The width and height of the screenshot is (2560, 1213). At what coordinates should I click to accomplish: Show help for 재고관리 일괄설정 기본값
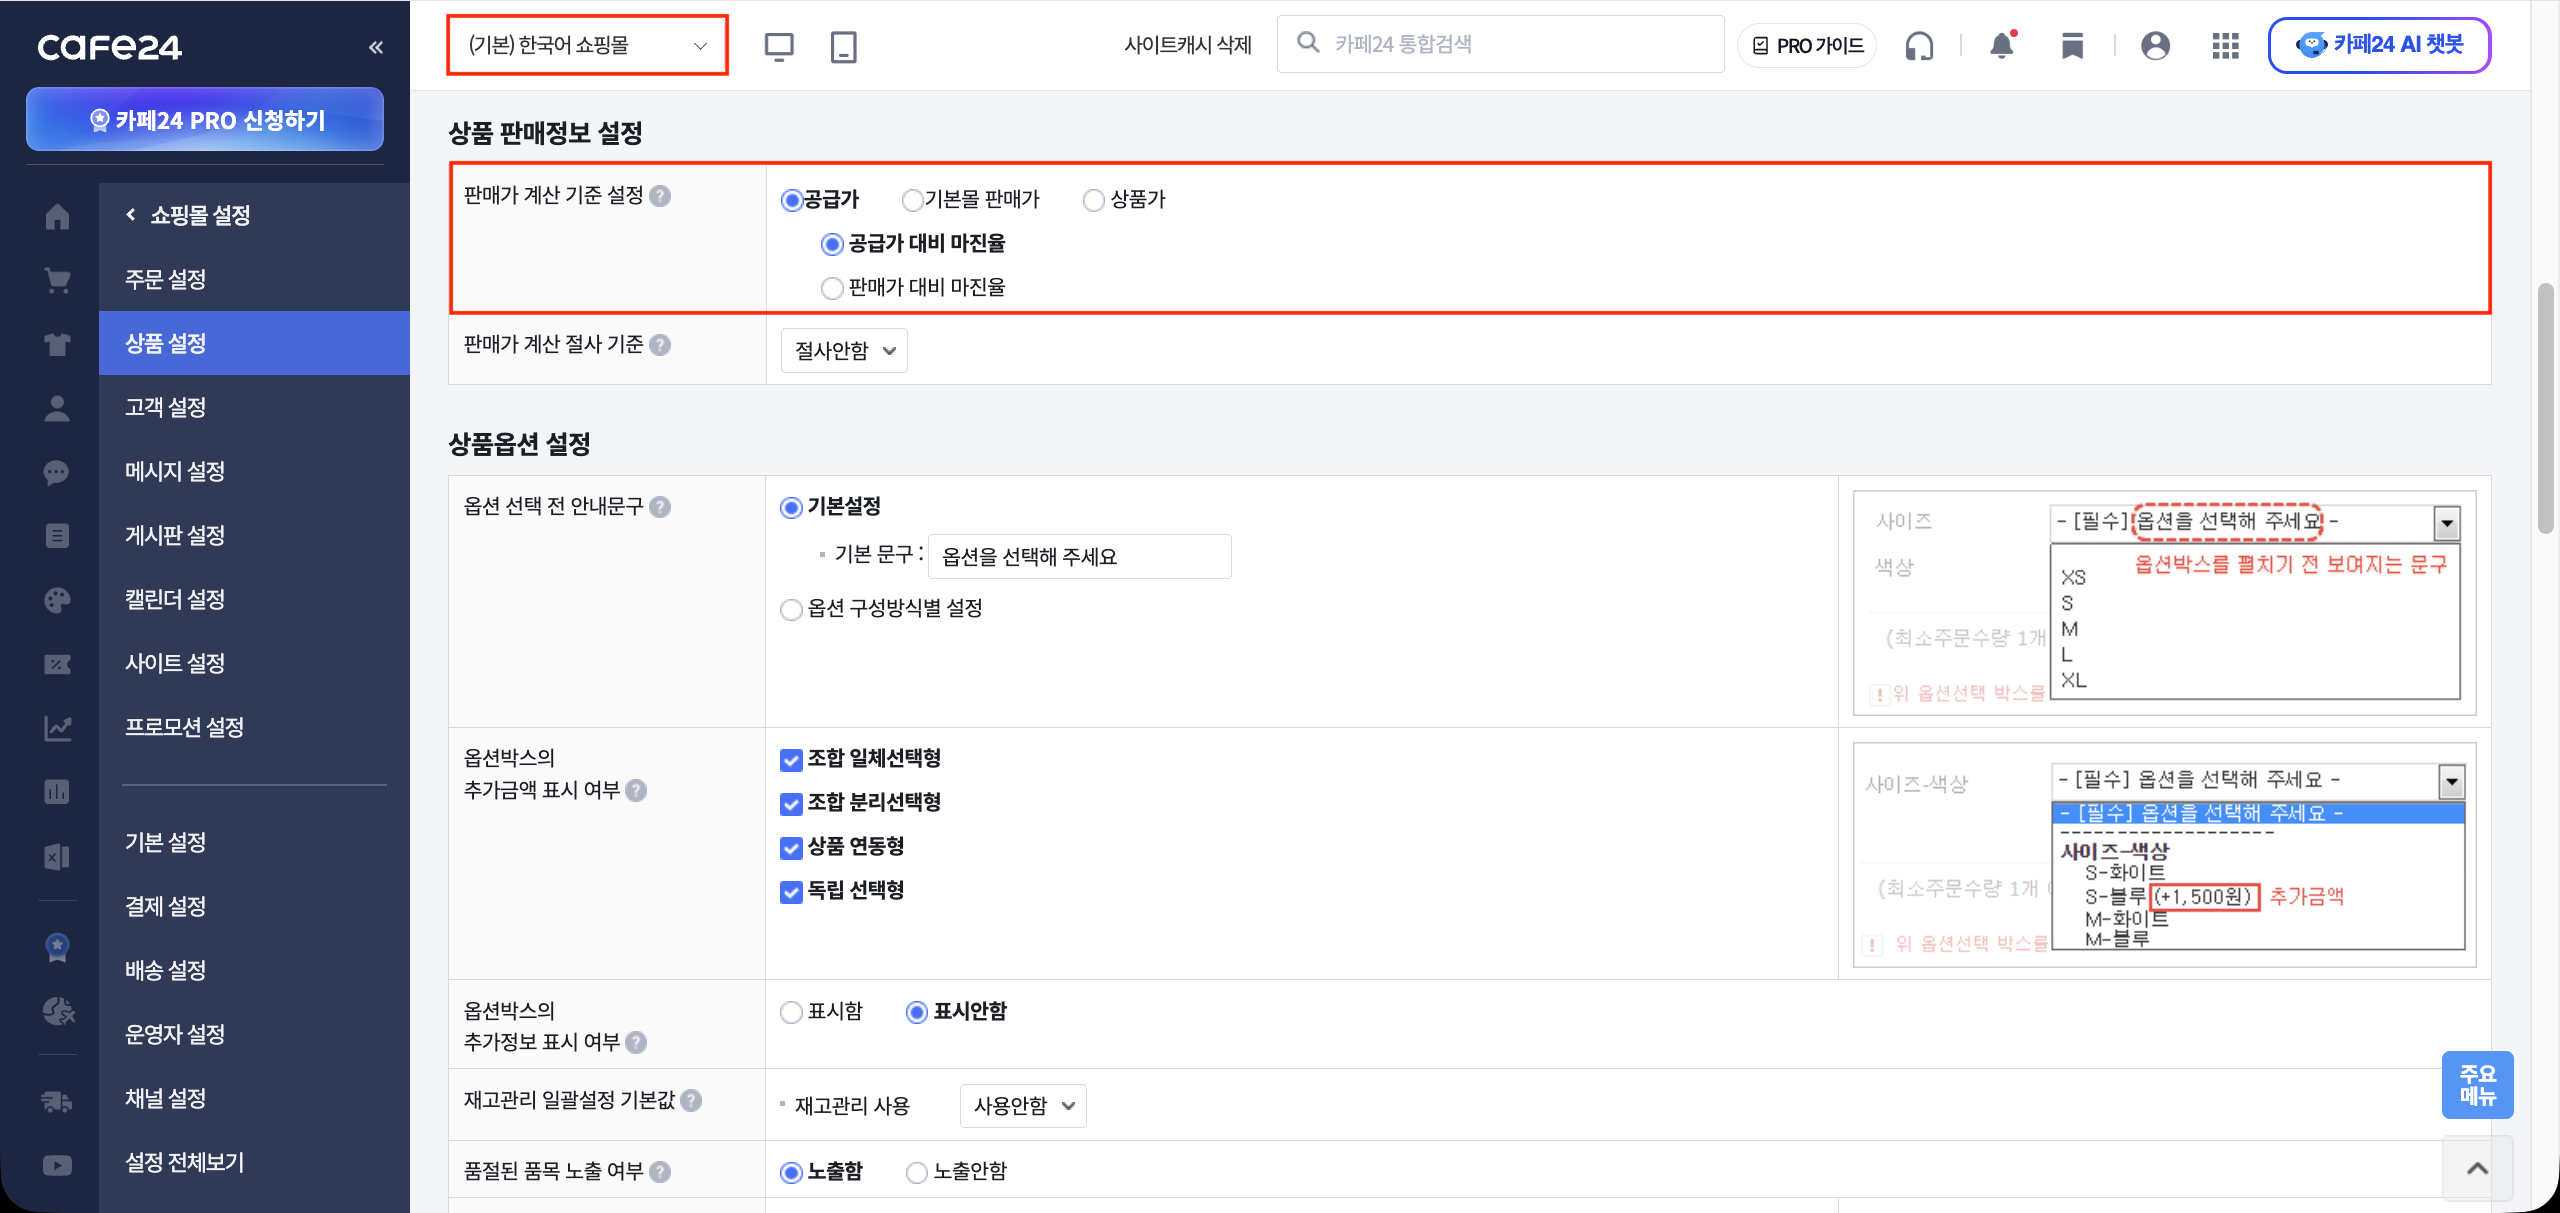[691, 1101]
